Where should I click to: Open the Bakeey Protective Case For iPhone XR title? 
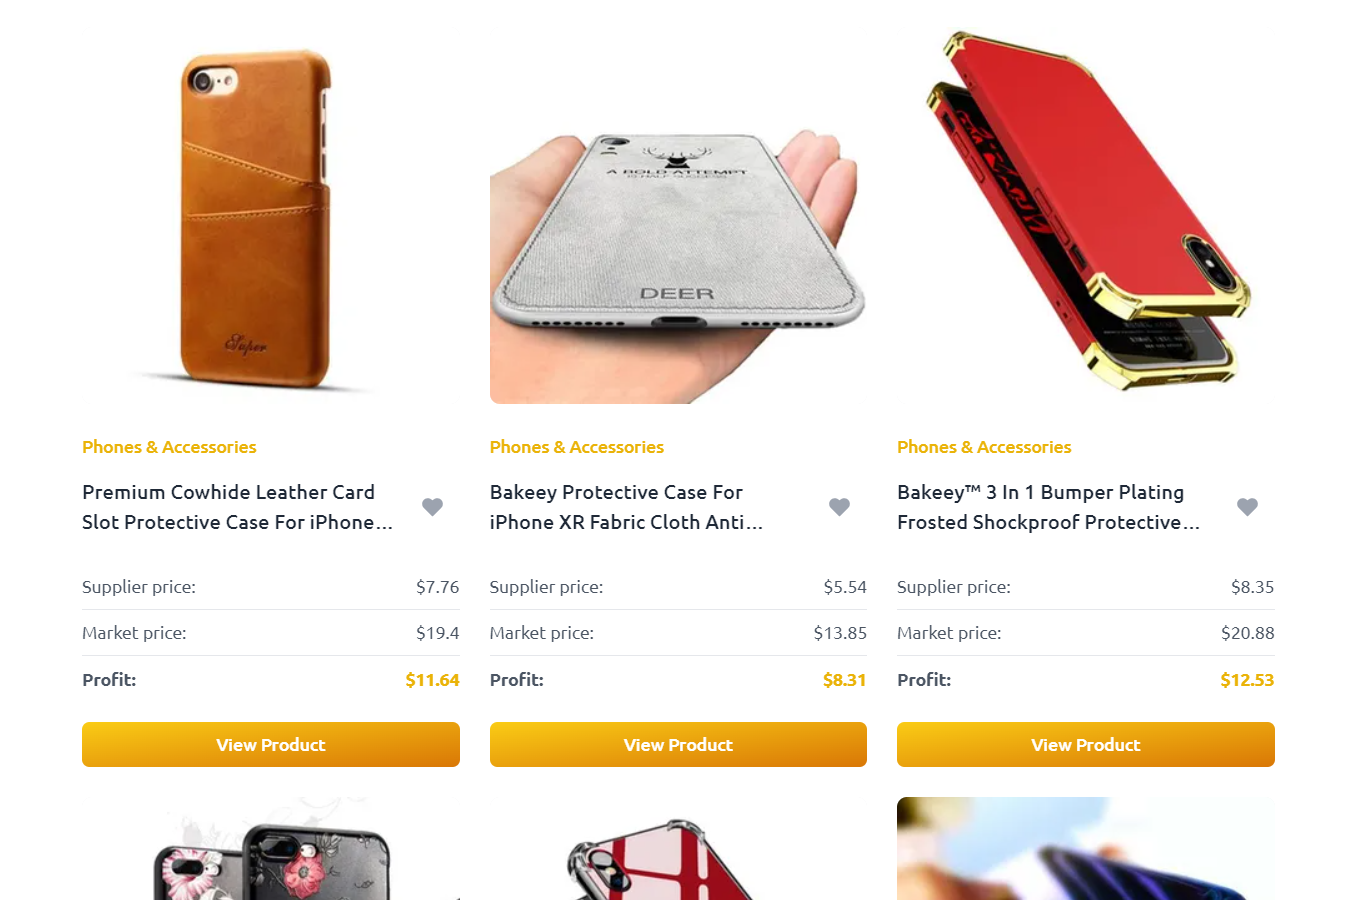pos(626,507)
